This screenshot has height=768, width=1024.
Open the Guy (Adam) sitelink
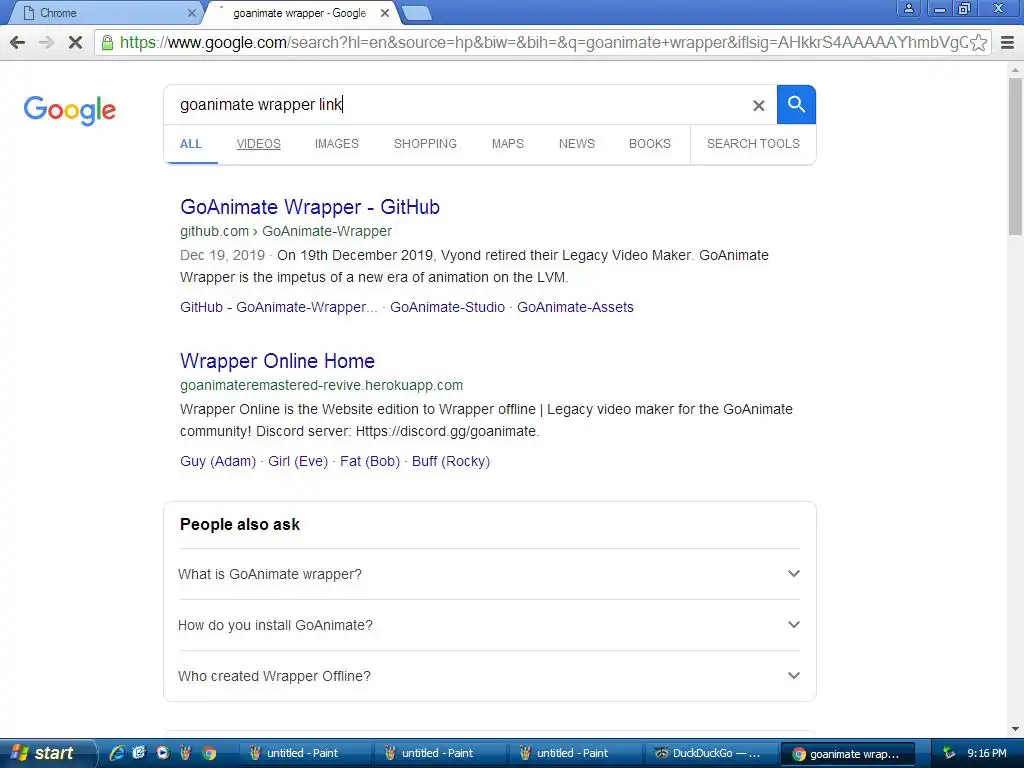[218, 461]
